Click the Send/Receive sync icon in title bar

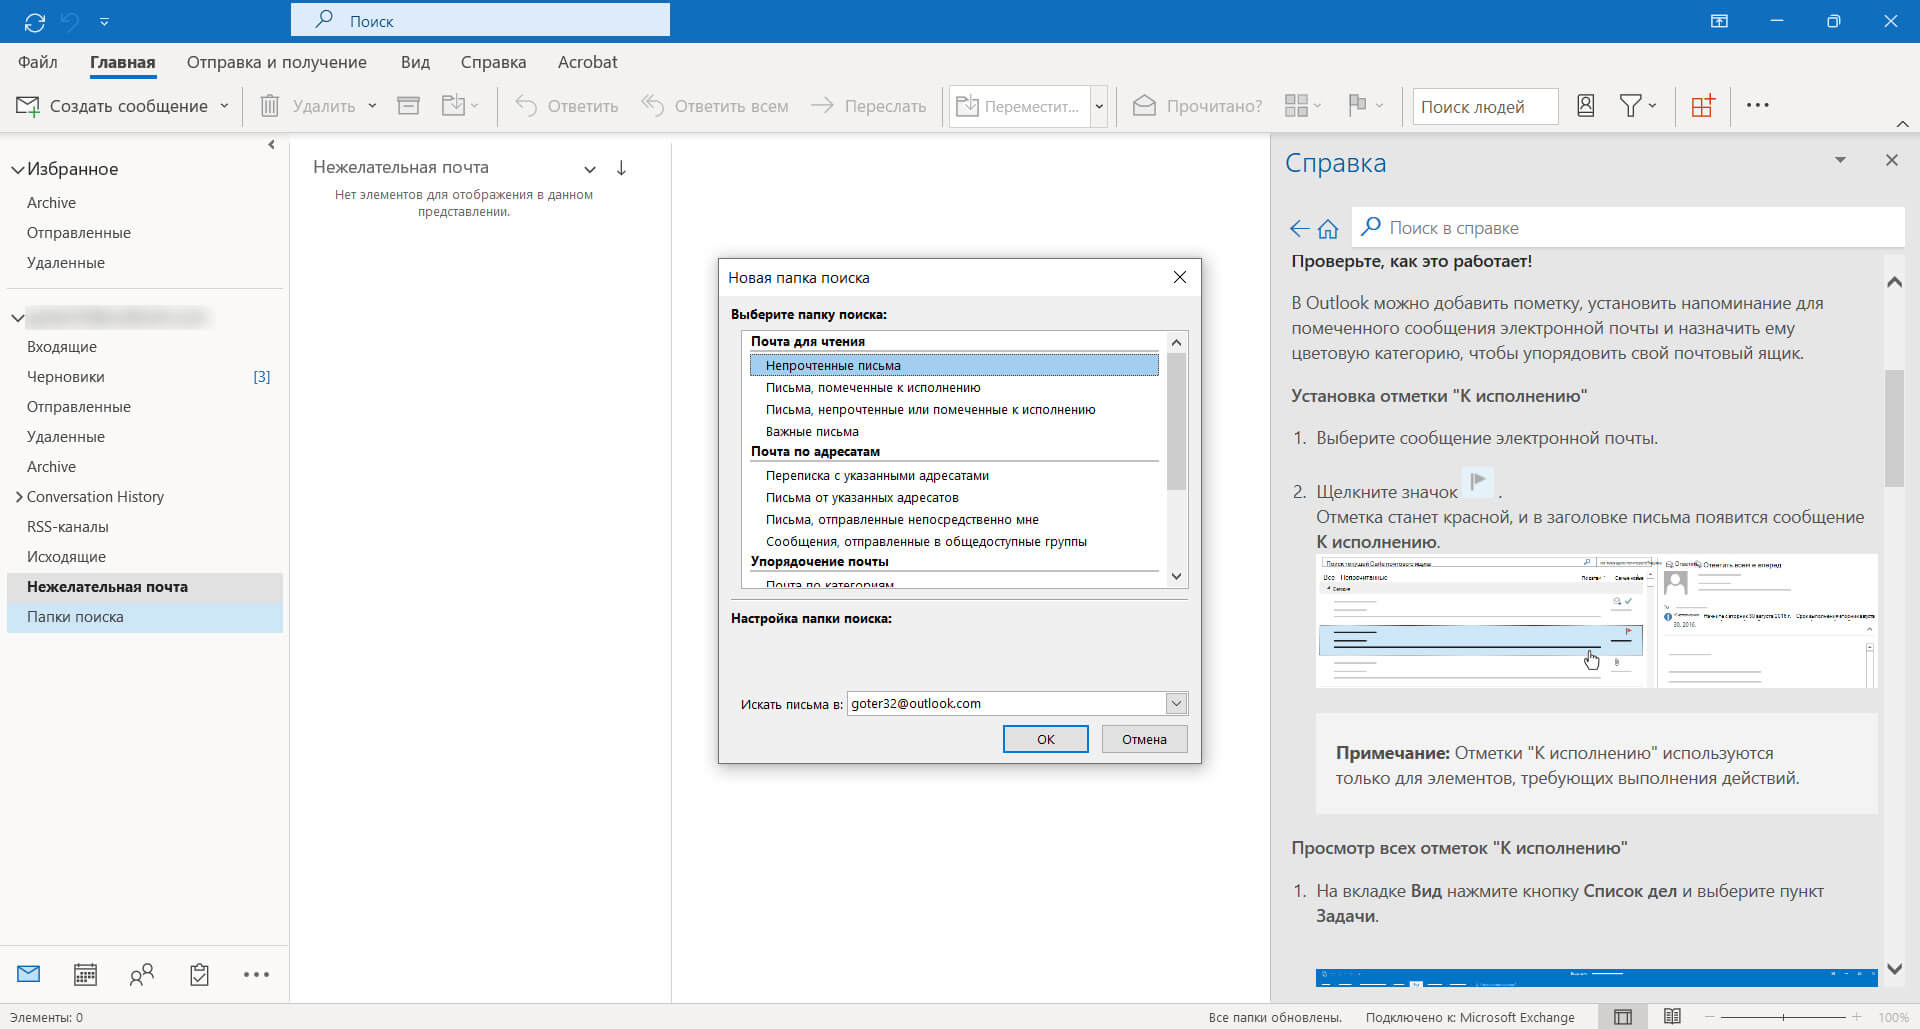pos(35,21)
